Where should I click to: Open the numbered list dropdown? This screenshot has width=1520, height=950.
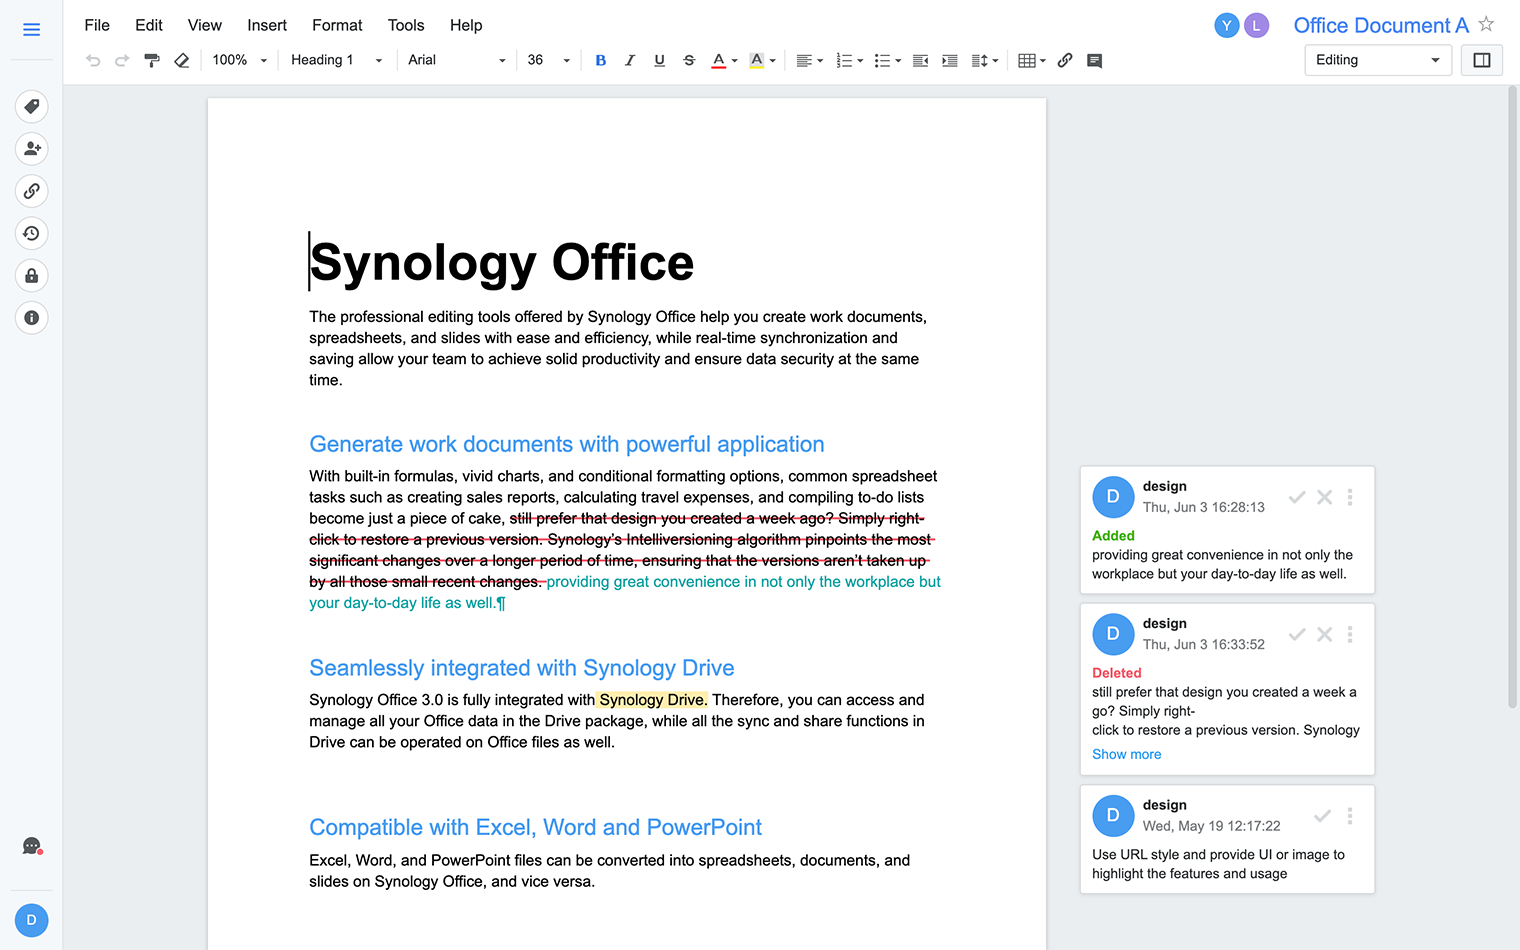[850, 61]
